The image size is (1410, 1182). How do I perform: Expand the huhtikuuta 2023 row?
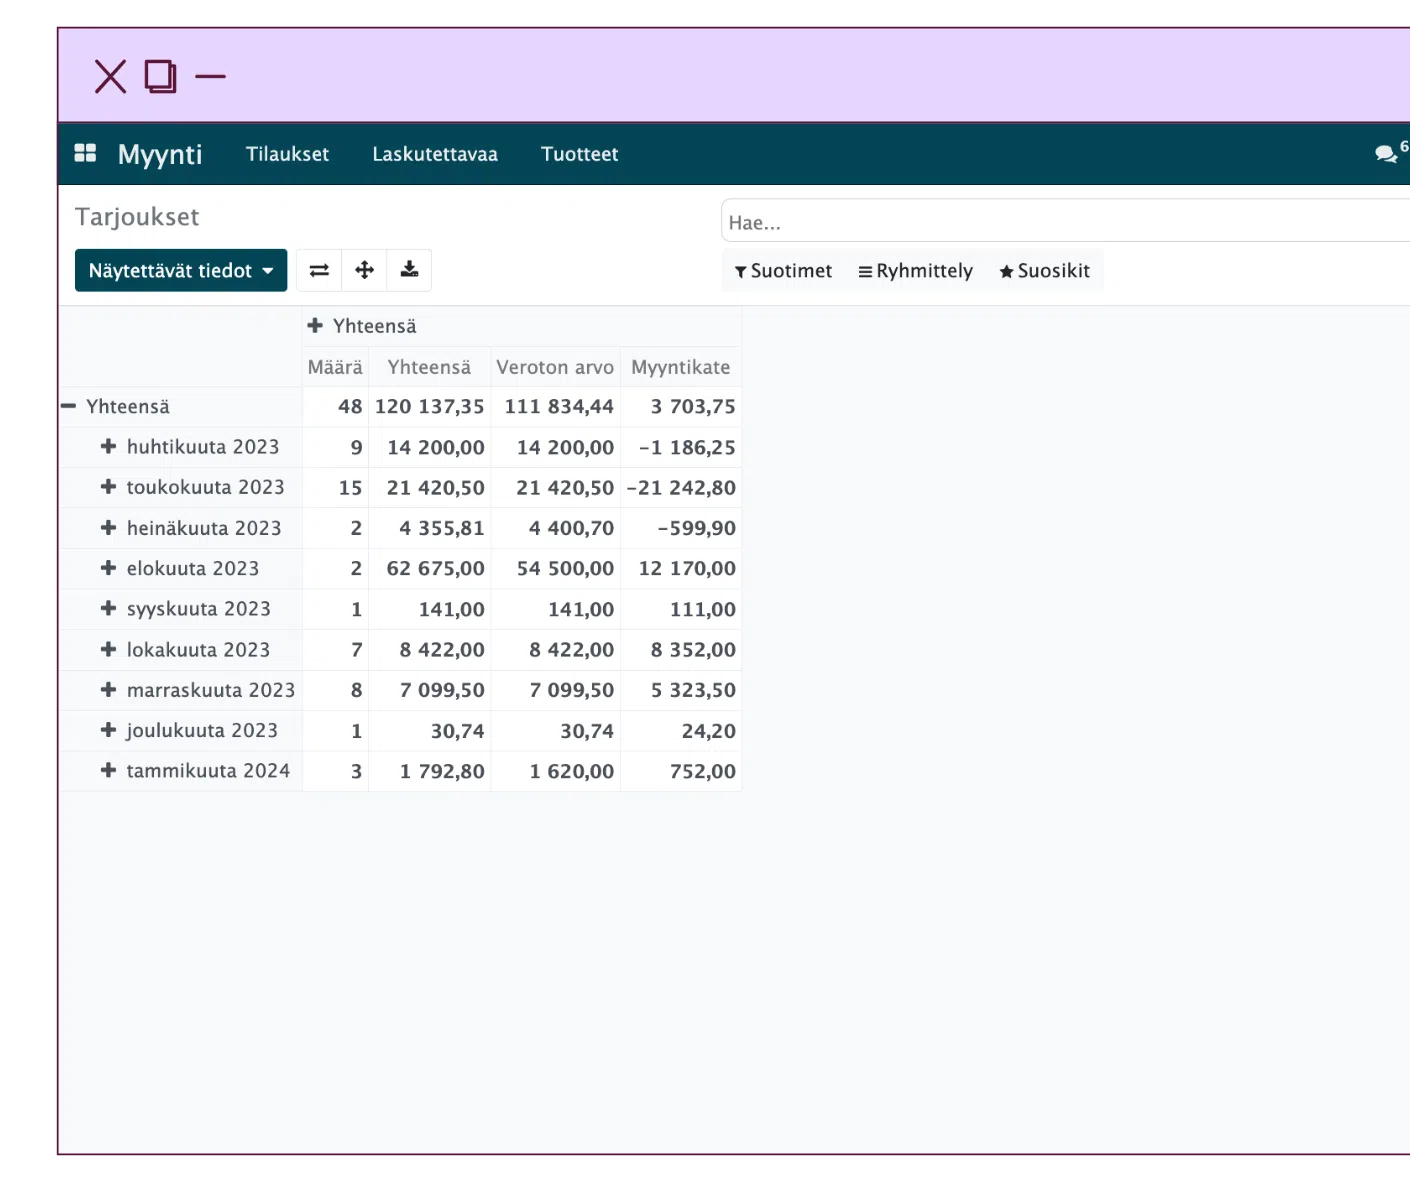point(109,447)
